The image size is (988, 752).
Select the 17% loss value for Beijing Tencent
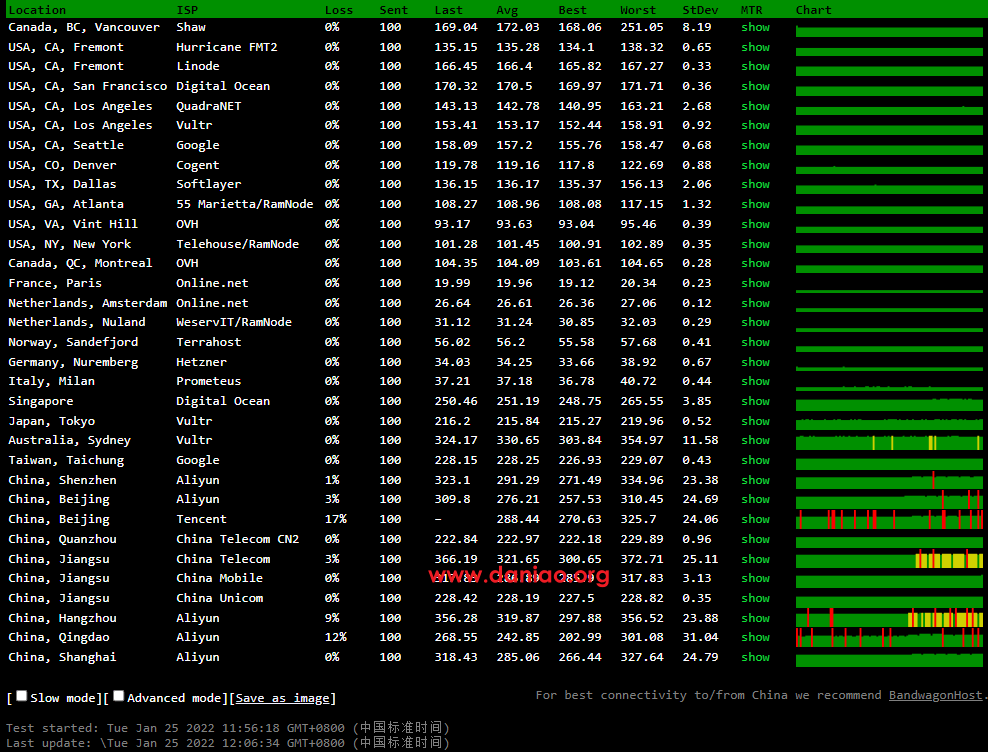click(x=336, y=519)
